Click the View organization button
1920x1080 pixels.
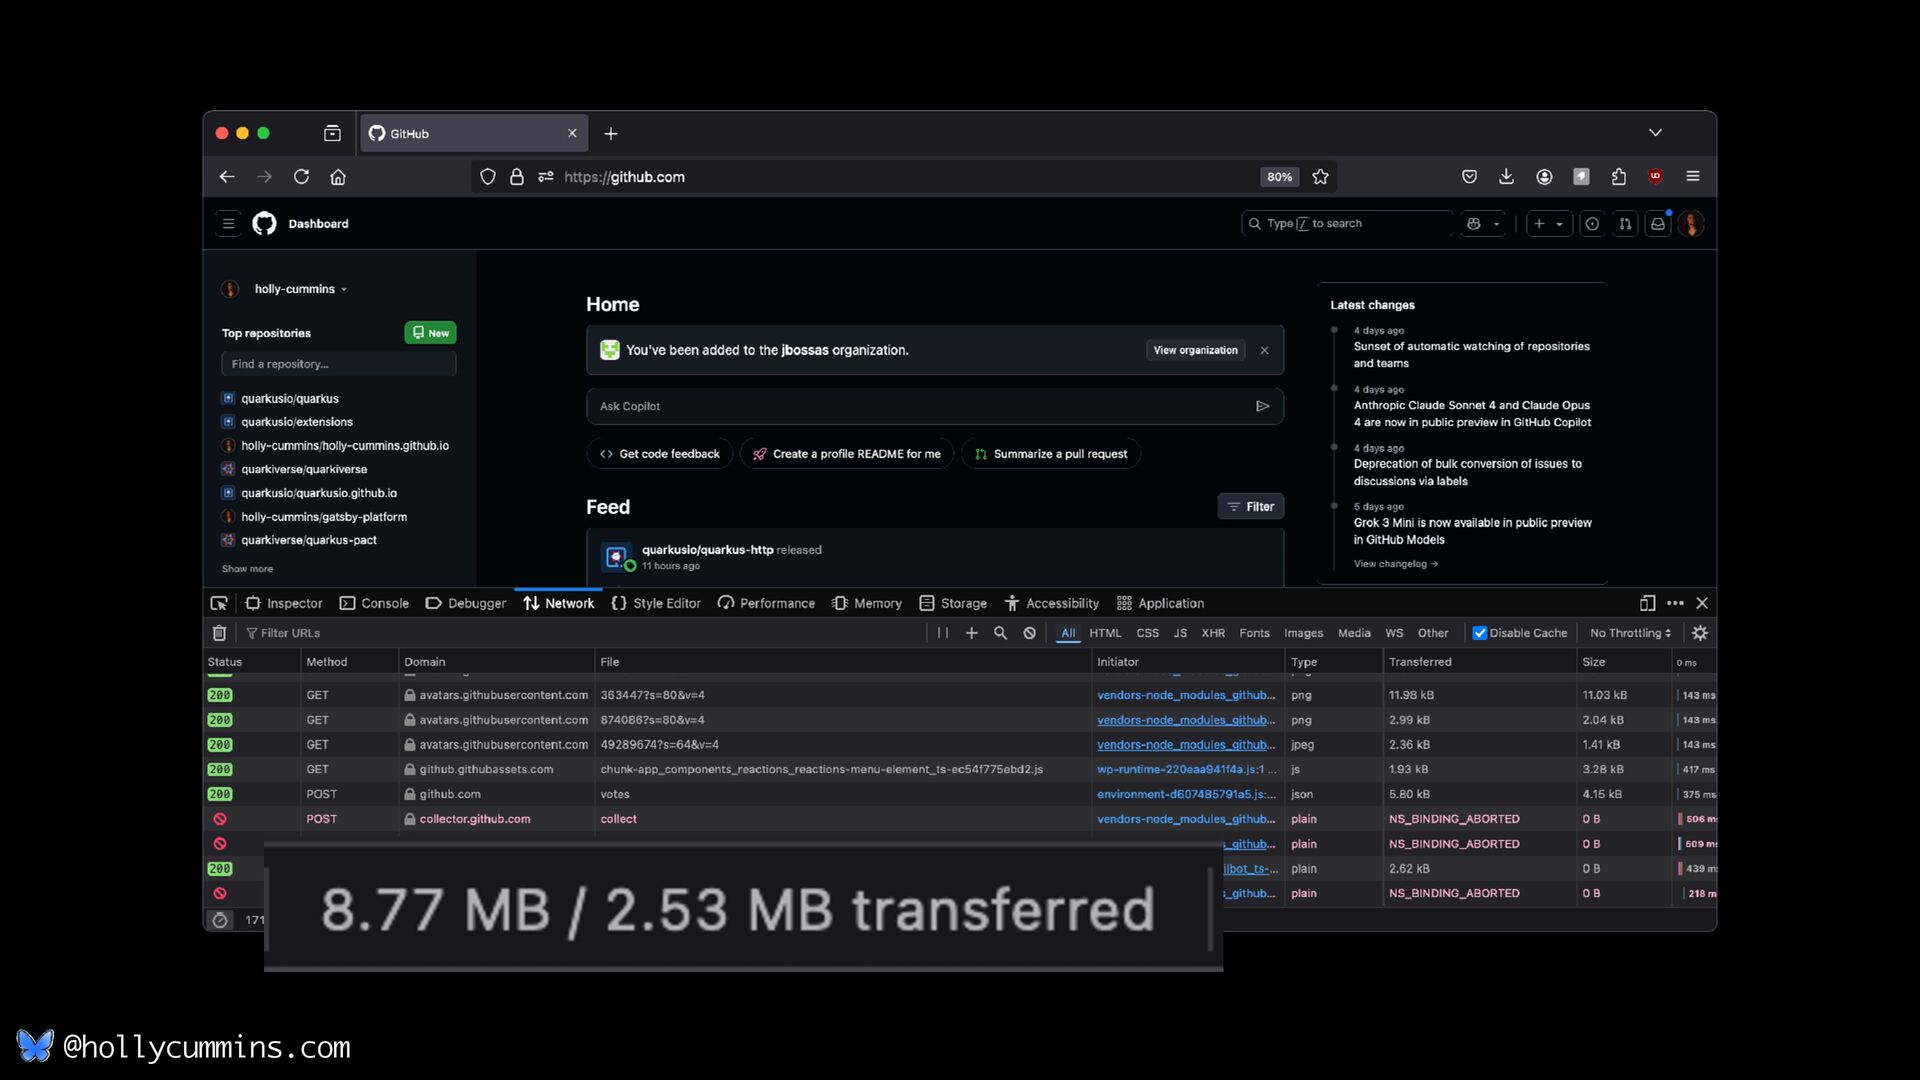[1195, 350]
